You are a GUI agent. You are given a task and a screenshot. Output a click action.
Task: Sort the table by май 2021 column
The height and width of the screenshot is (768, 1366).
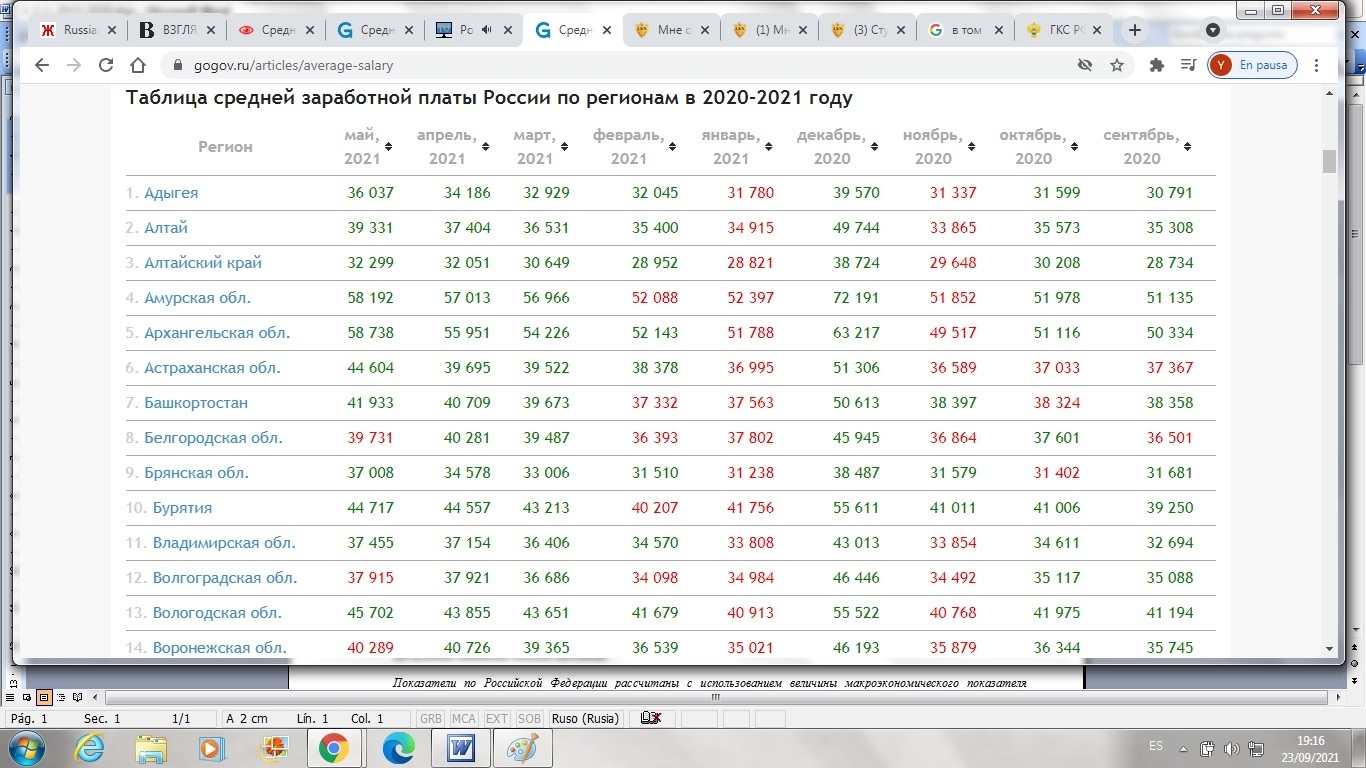coord(388,147)
